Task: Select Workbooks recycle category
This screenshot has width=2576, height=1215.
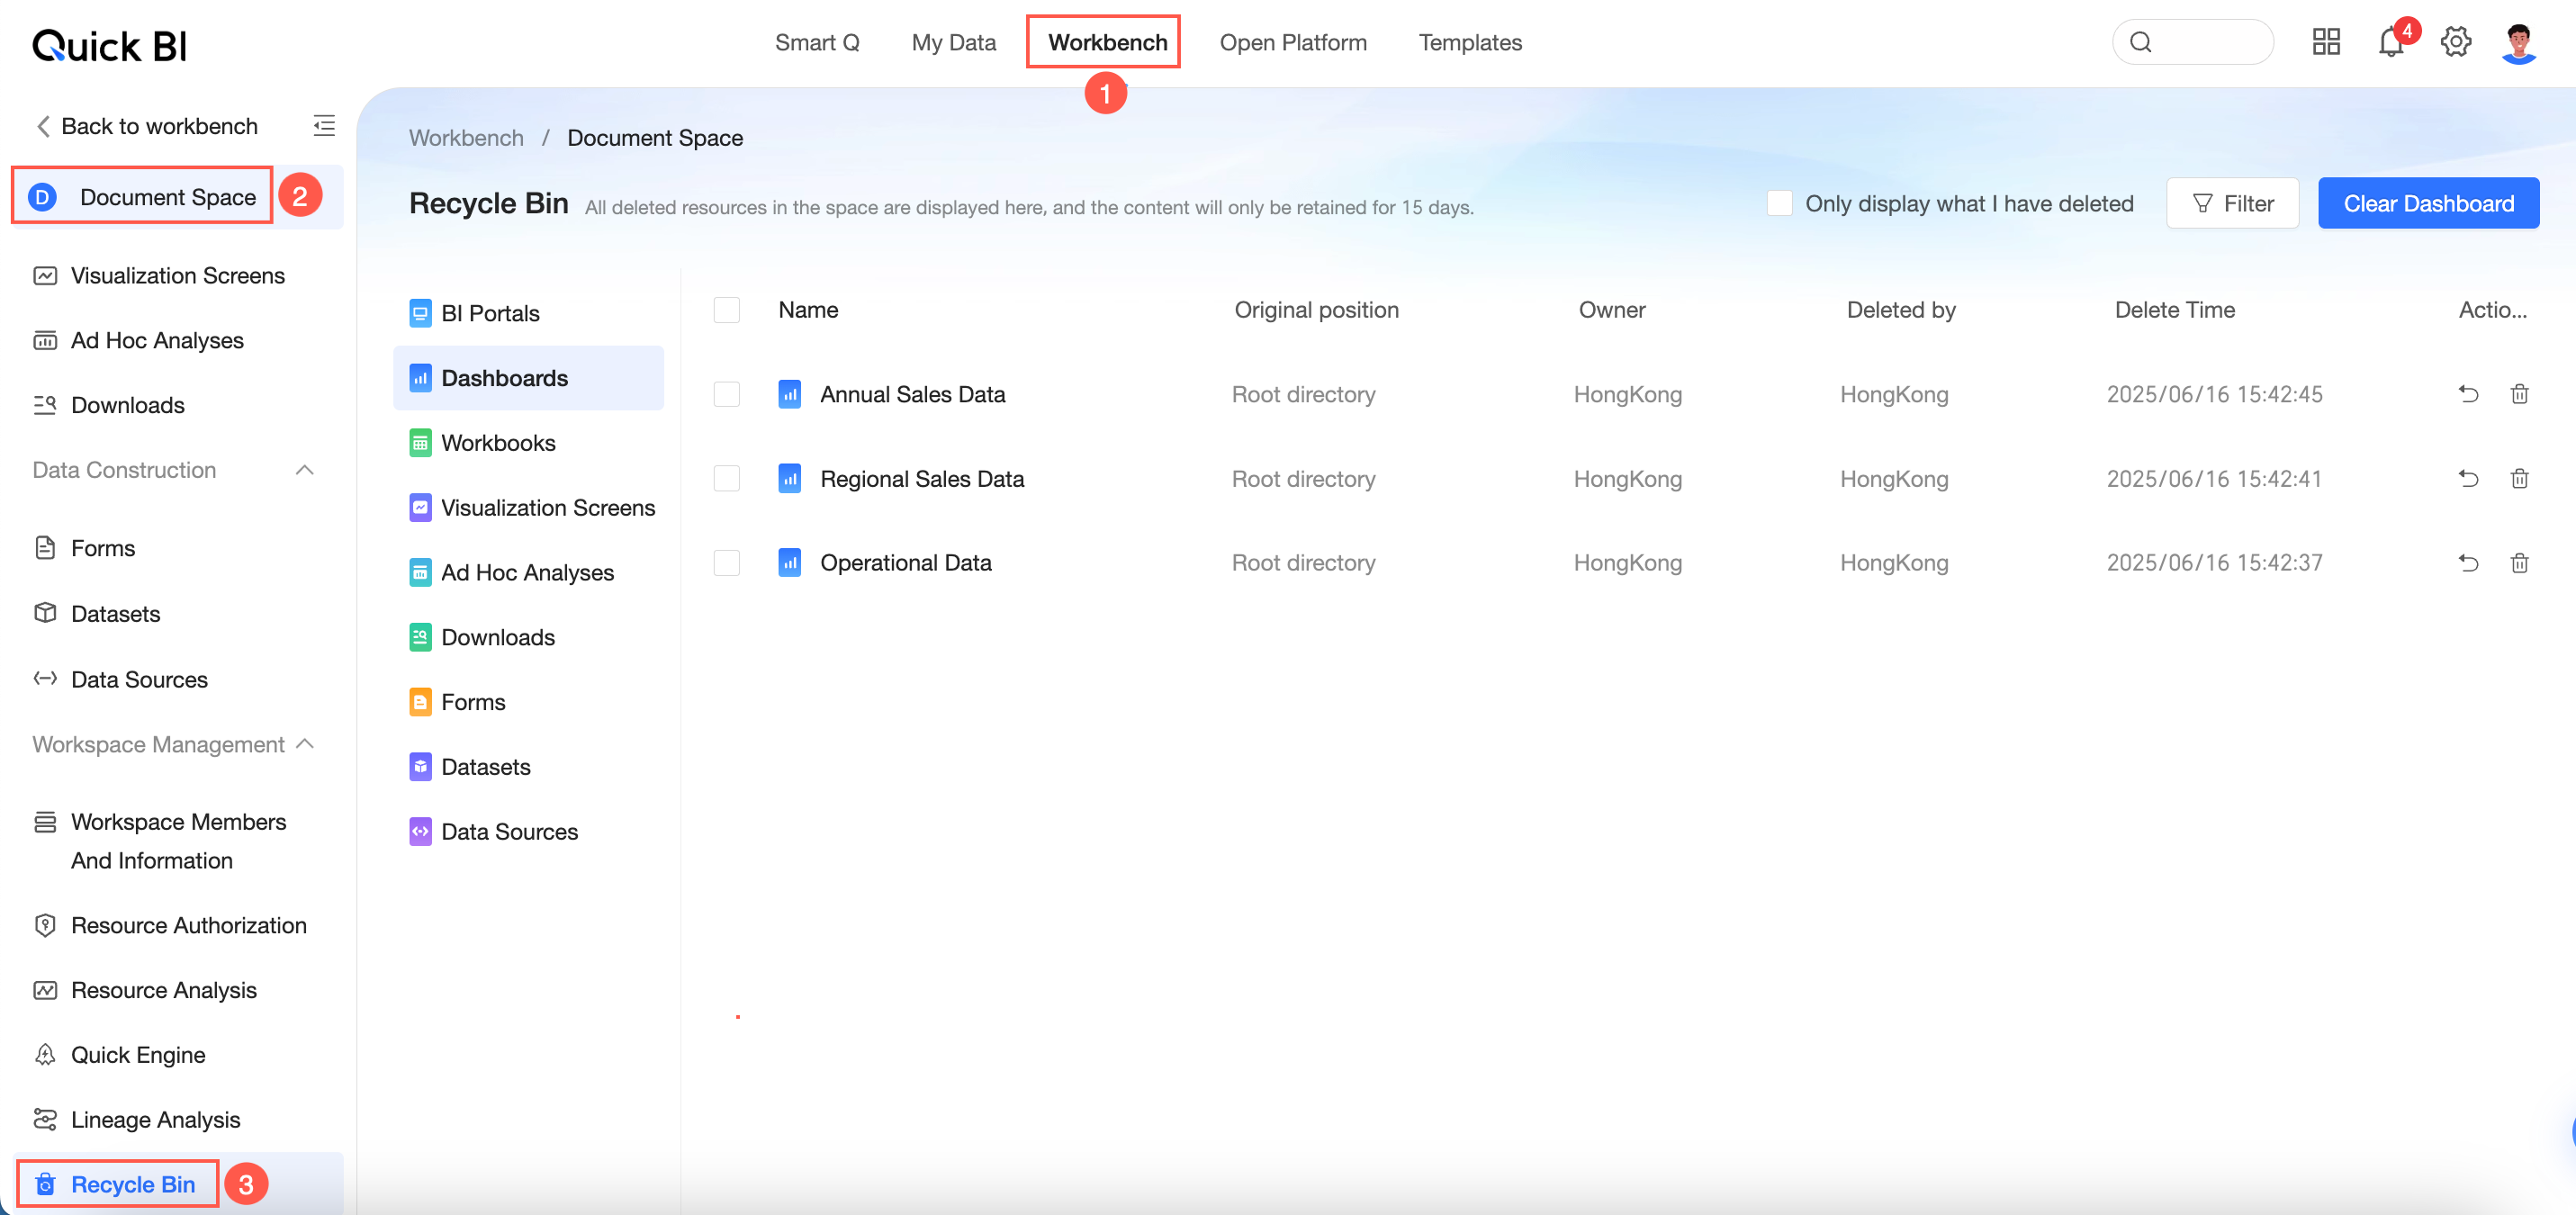Action: point(528,443)
